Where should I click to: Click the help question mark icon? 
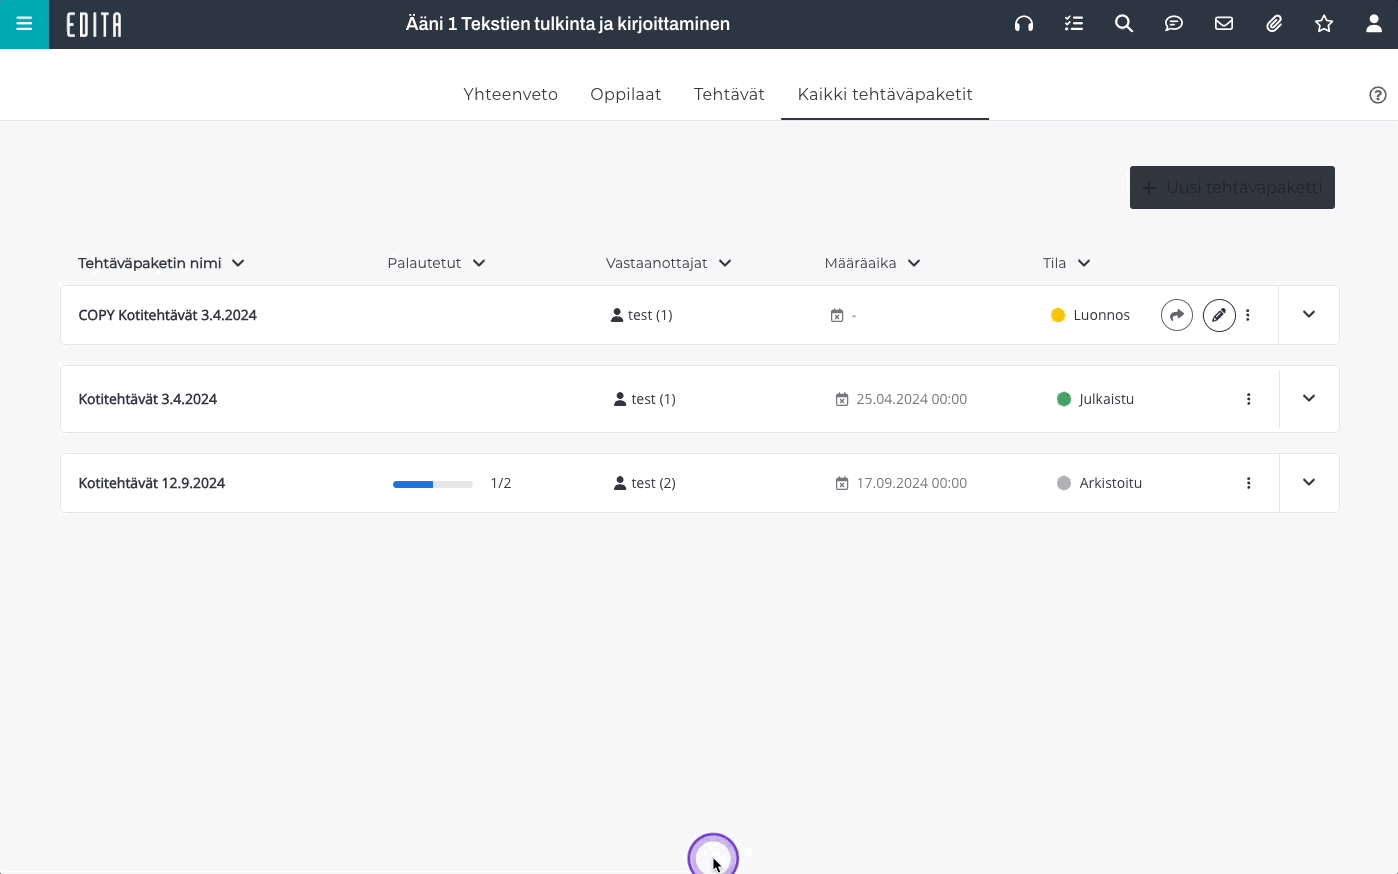tap(1378, 95)
